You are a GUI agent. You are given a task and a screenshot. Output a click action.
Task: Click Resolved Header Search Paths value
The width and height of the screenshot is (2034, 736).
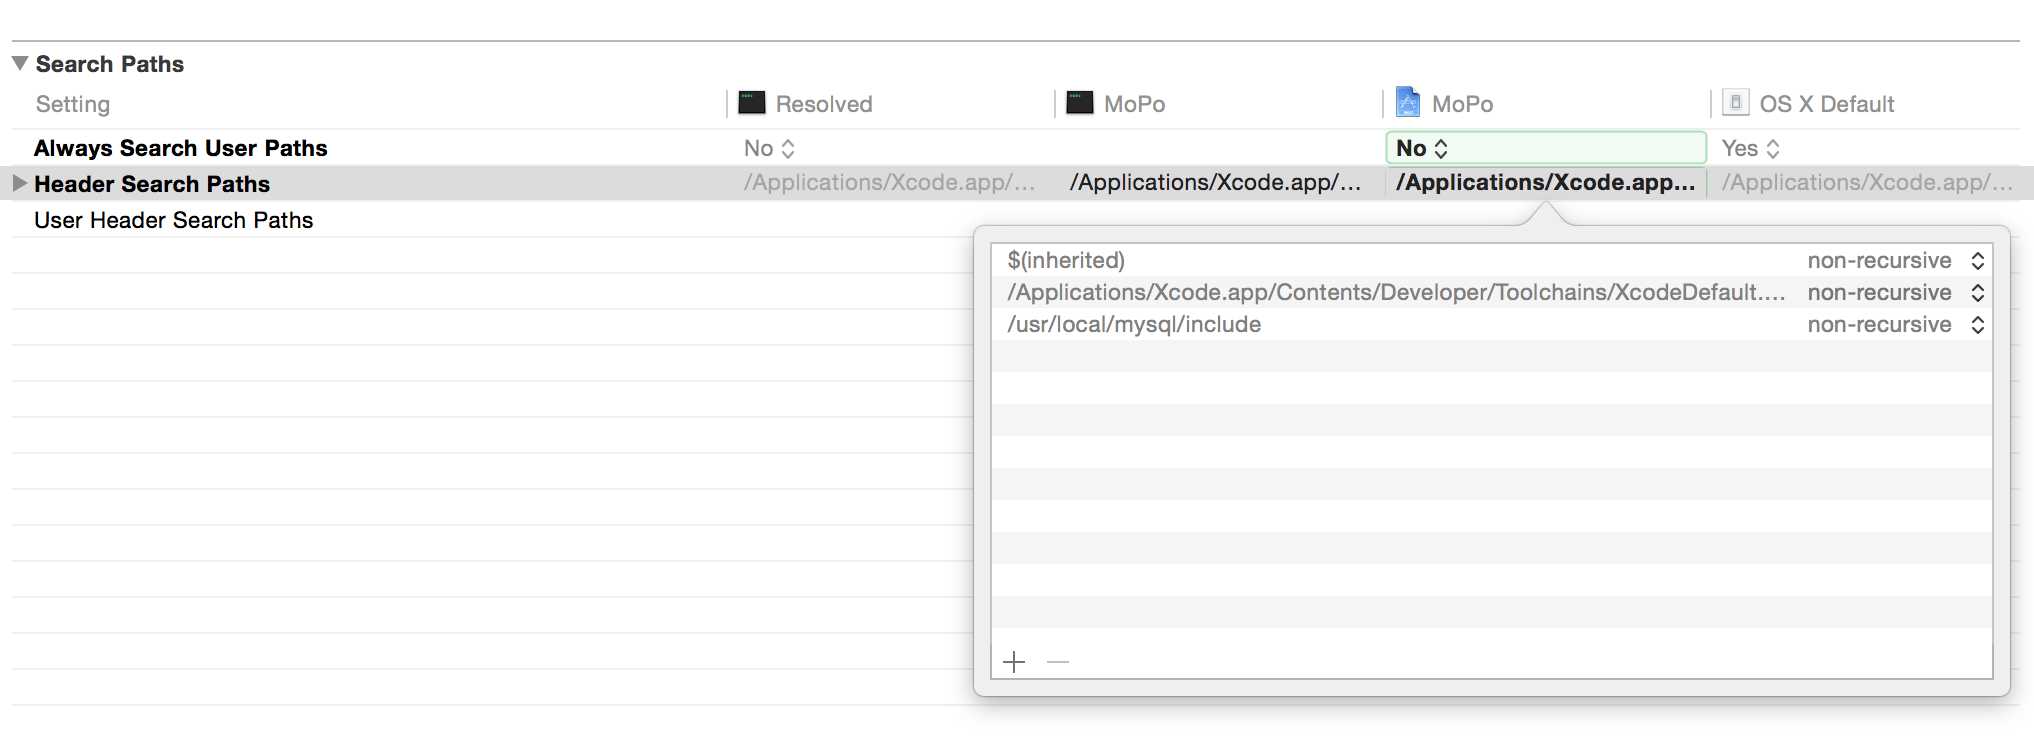(889, 183)
